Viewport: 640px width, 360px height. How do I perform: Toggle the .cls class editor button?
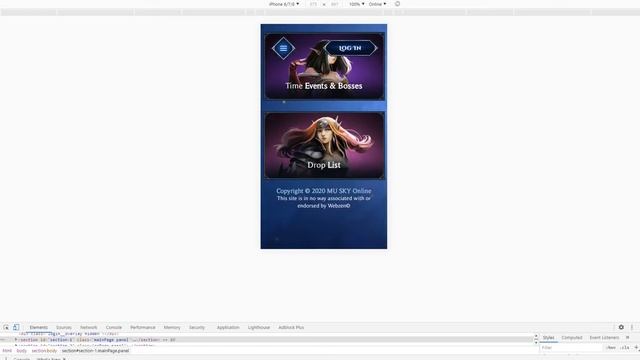625,348
